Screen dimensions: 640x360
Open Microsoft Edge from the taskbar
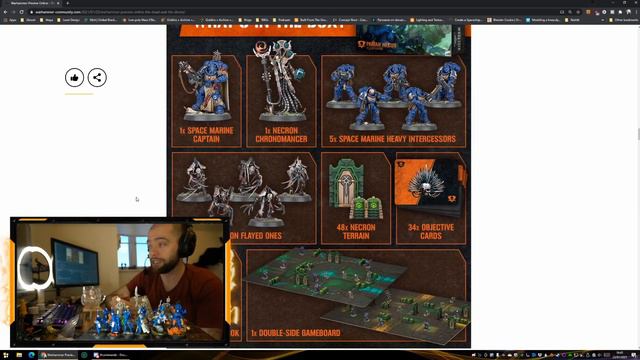tap(31, 355)
